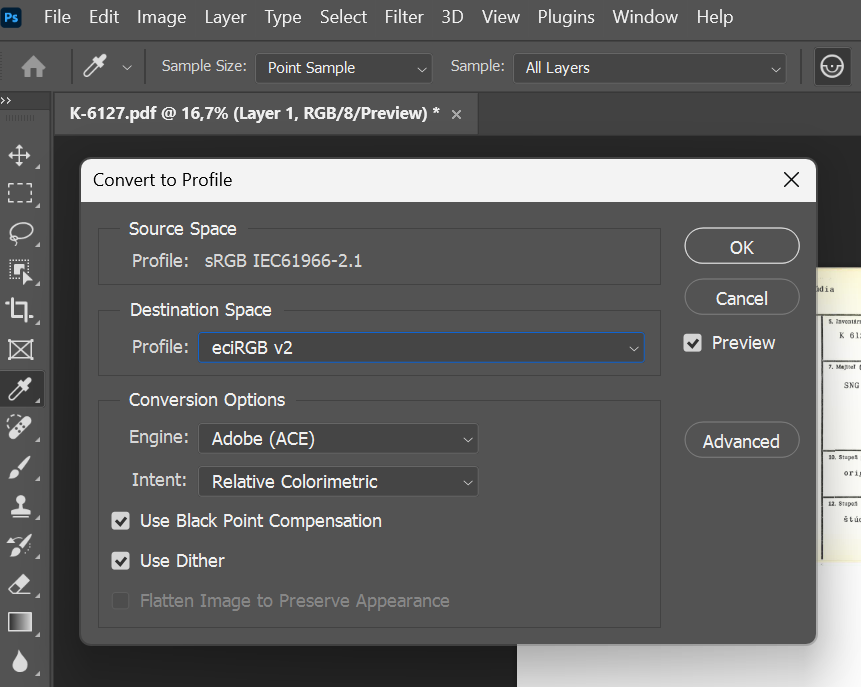Open the Destination Space Profile dropdown
This screenshot has height=687, width=861.
click(x=421, y=348)
